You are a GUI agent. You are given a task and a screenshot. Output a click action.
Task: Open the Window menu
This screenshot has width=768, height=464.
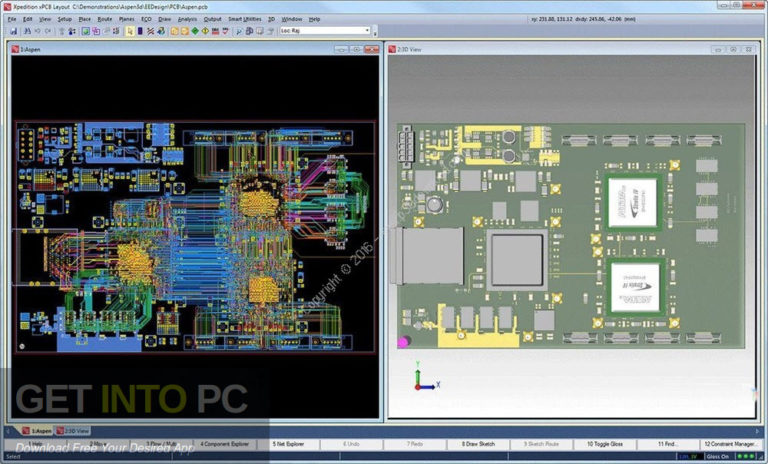click(x=292, y=19)
